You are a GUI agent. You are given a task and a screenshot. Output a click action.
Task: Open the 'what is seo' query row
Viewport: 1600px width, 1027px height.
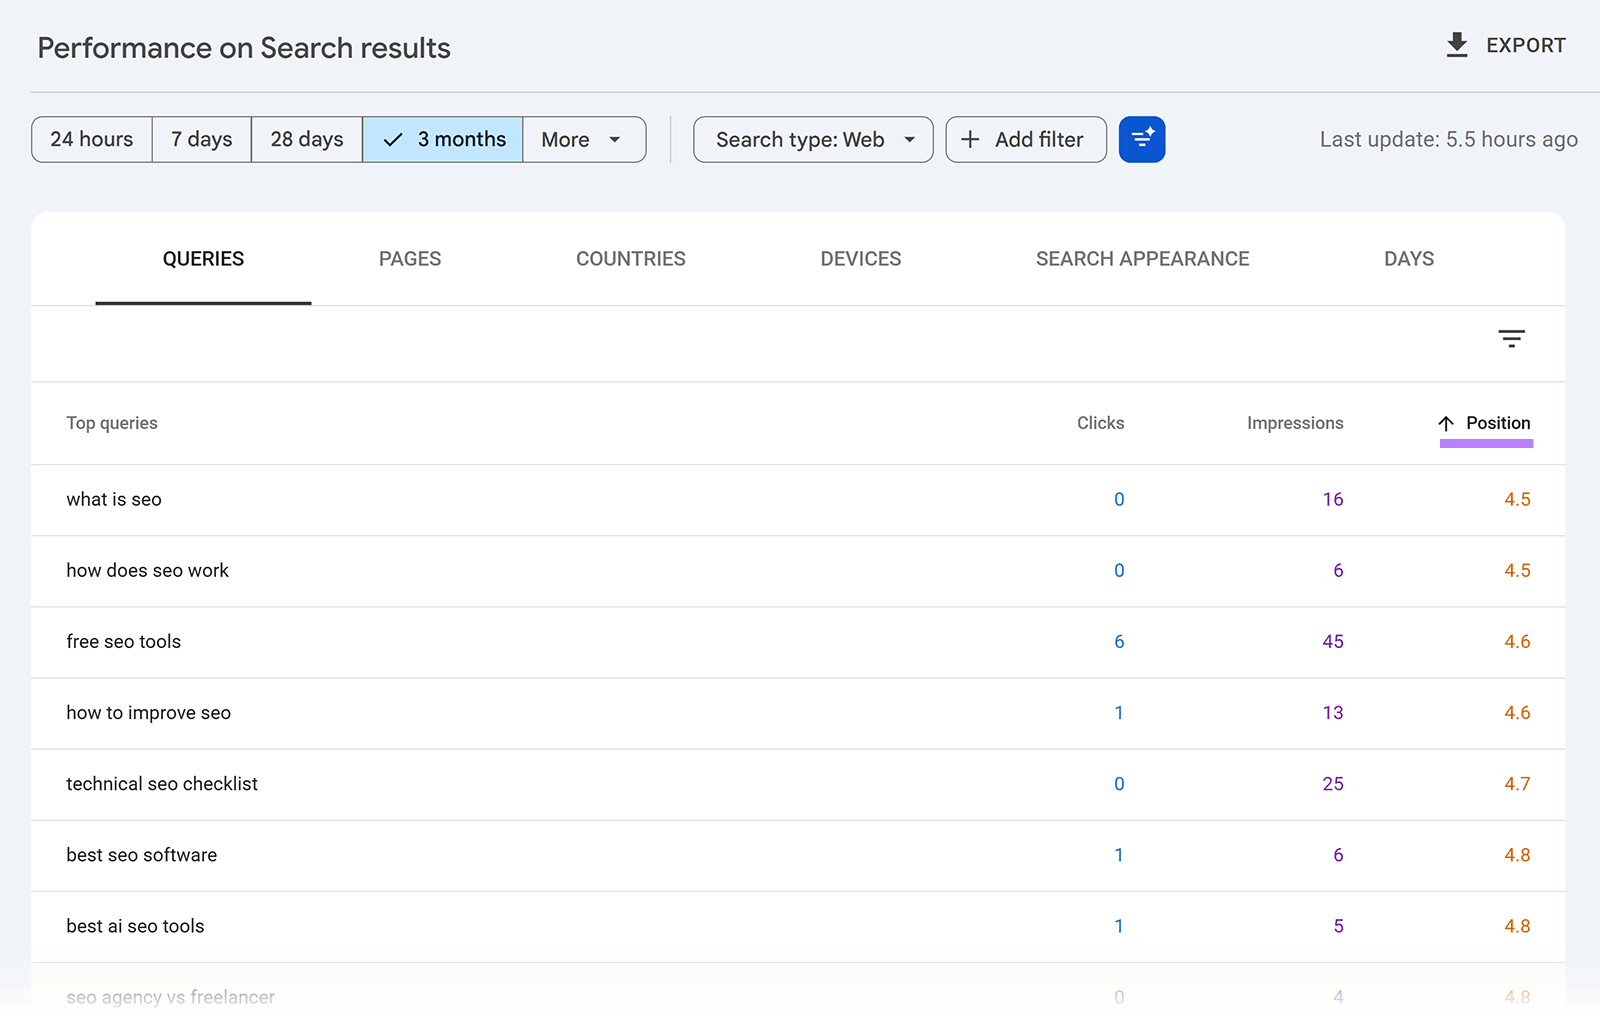click(798, 500)
